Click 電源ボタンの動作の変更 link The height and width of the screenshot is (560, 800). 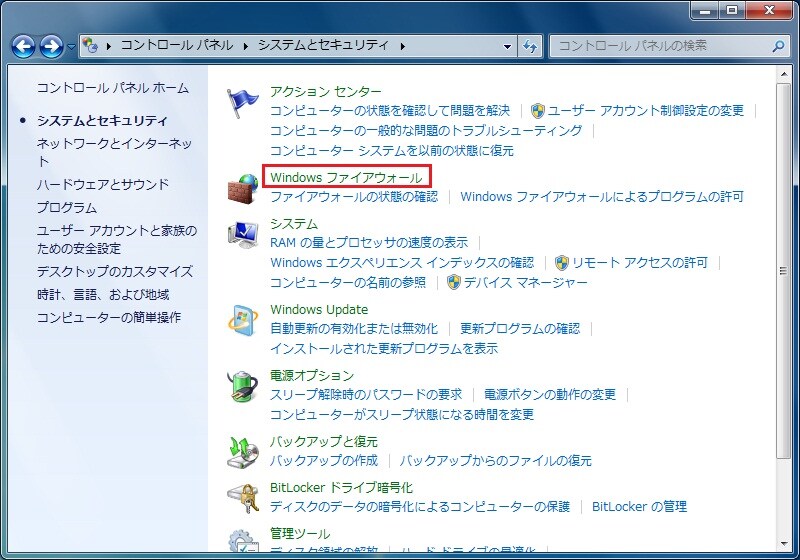click(x=550, y=394)
